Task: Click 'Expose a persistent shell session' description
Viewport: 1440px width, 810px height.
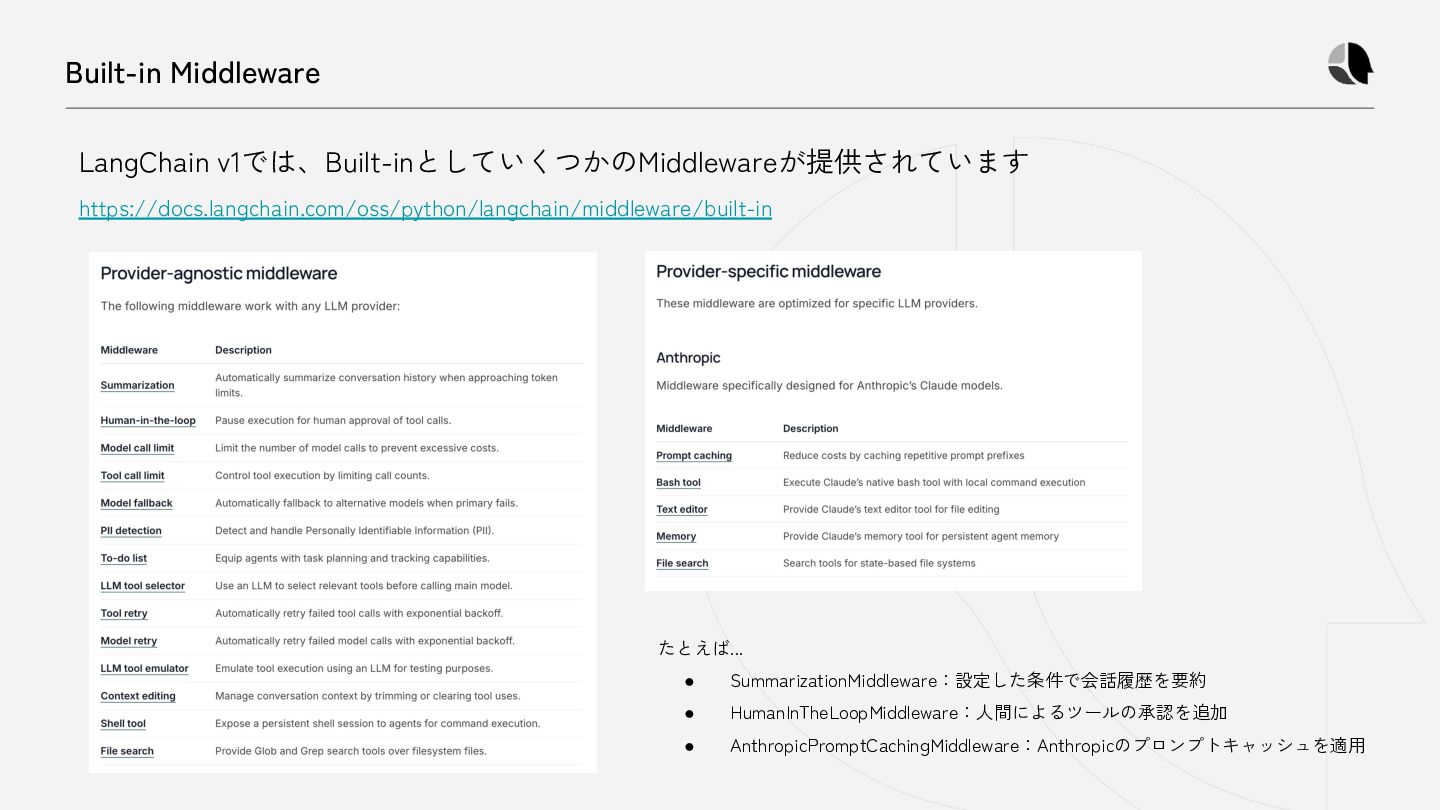Action: pyautogui.click(x=378, y=723)
